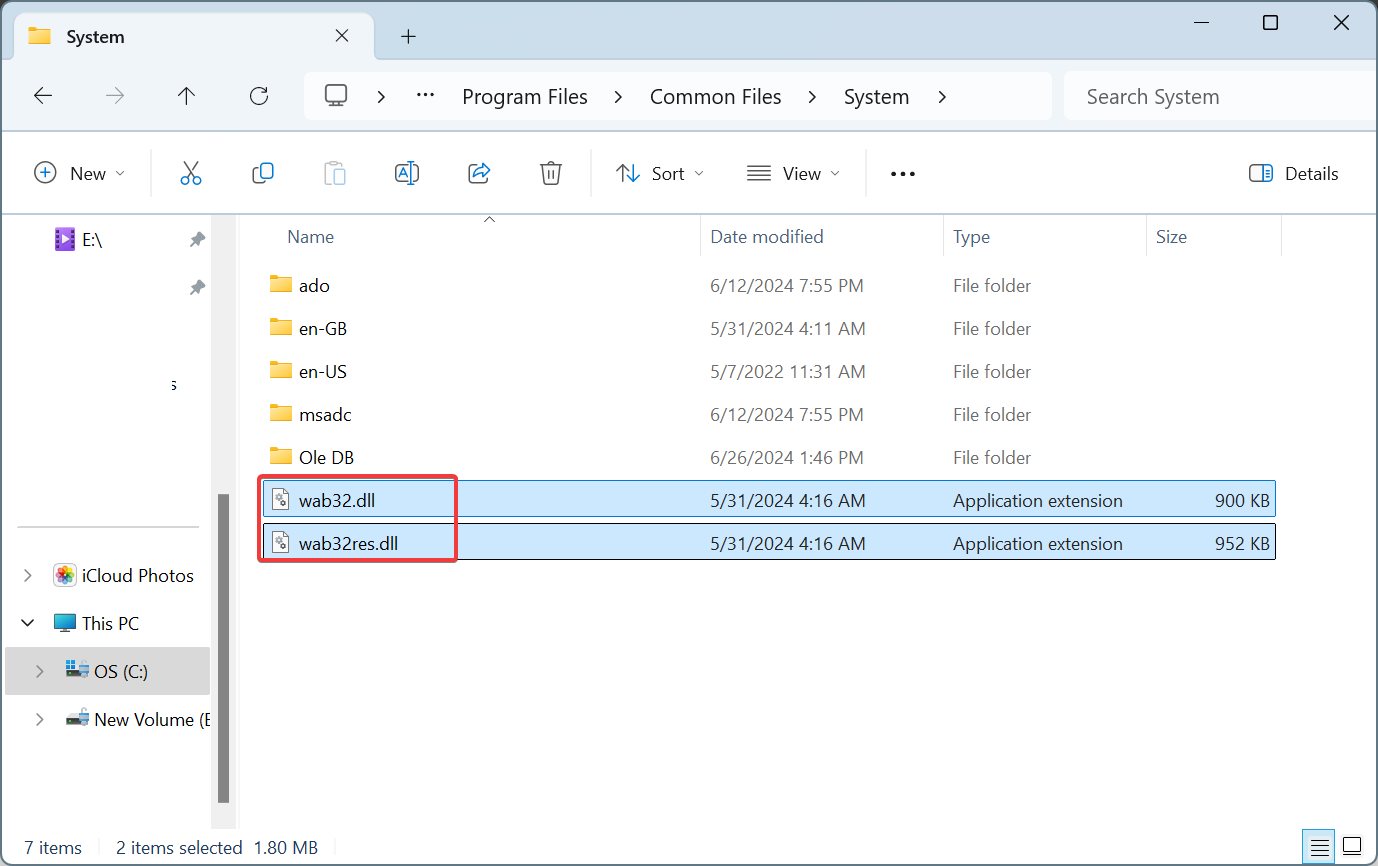Refresh the current folder view

[x=259, y=96]
